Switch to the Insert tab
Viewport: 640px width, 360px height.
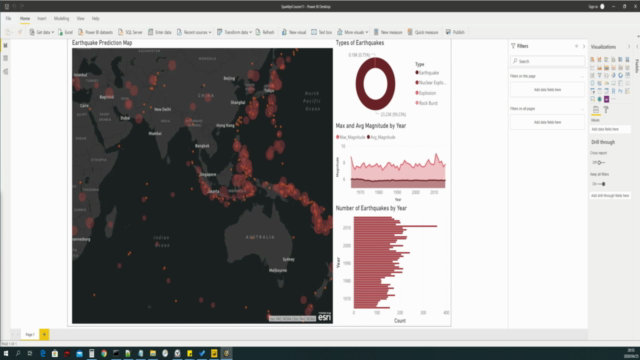[42, 18]
